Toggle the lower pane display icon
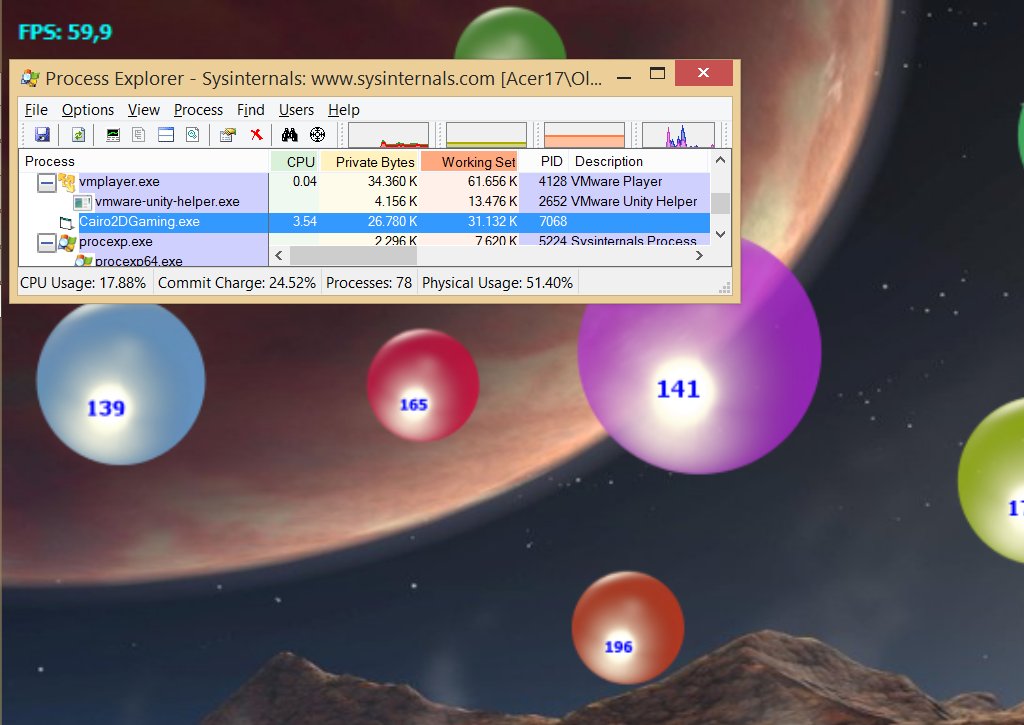The width and height of the screenshot is (1024, 725). 166,135
